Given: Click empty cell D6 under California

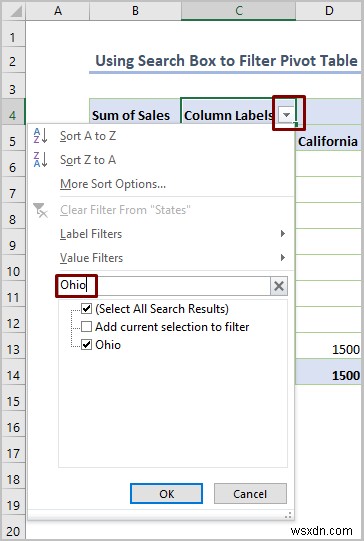Looking at the screenshot, I should tap(328, 164).
